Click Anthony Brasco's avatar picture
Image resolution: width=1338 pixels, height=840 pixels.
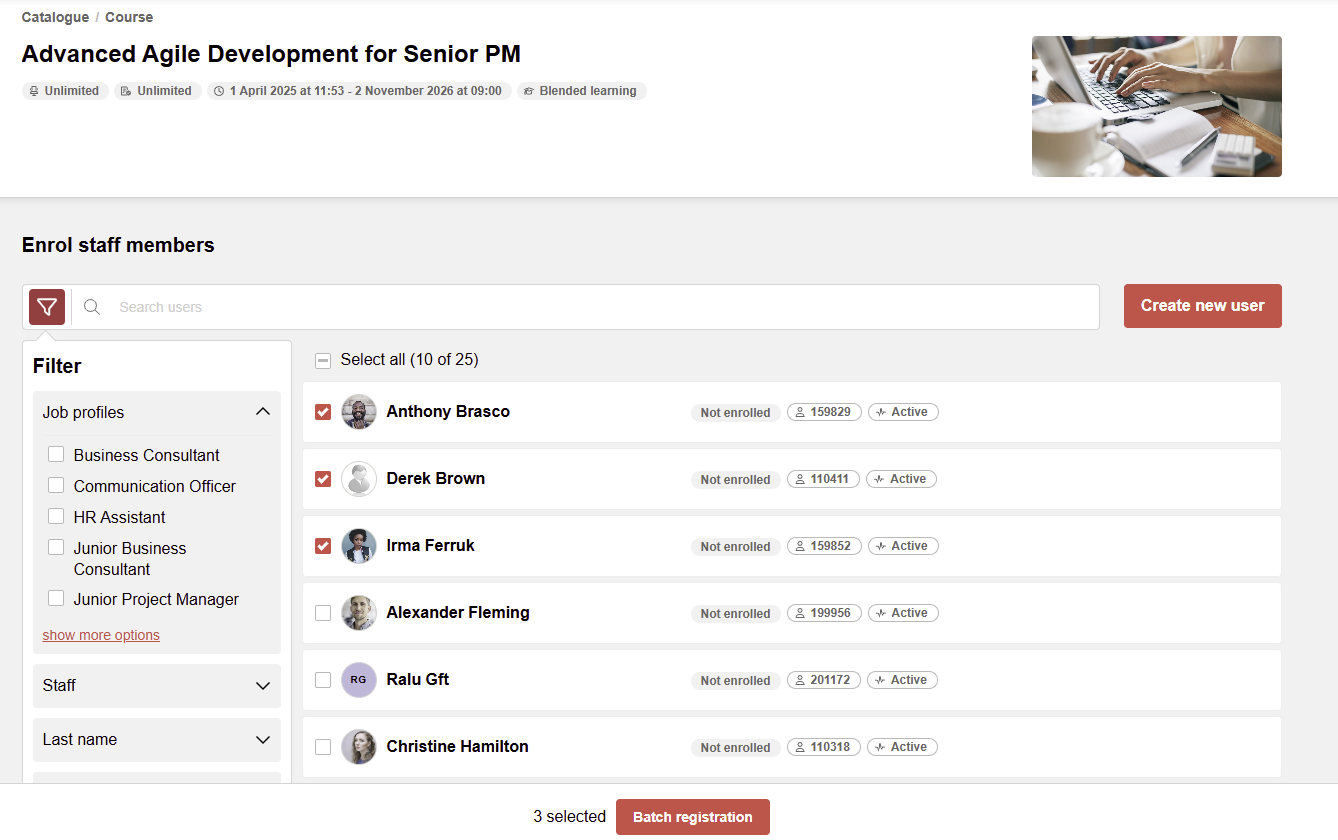point(359,412)
